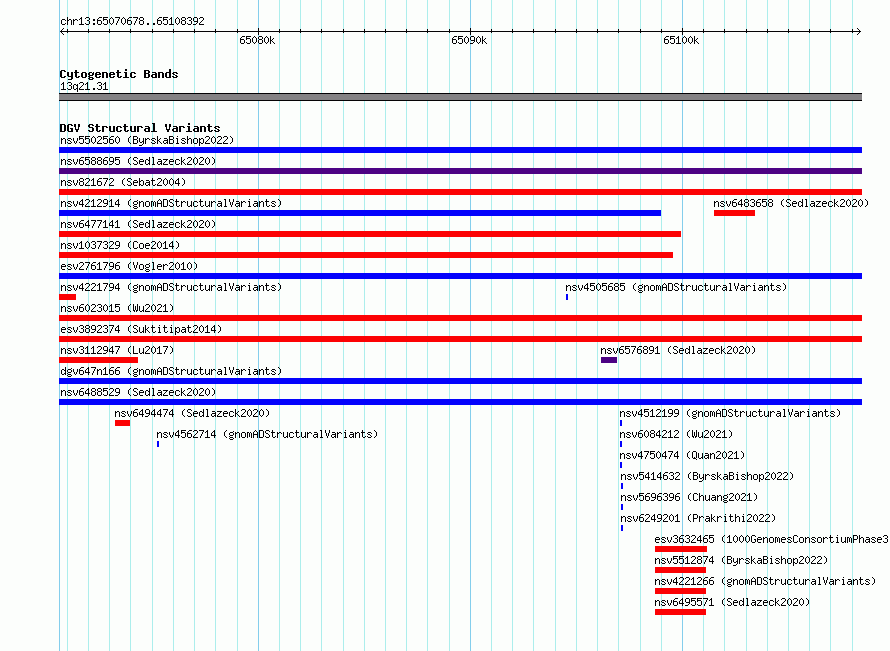
Task: Click the esv3632465 1000Genomes variant label
Action: tap(771, 539)
